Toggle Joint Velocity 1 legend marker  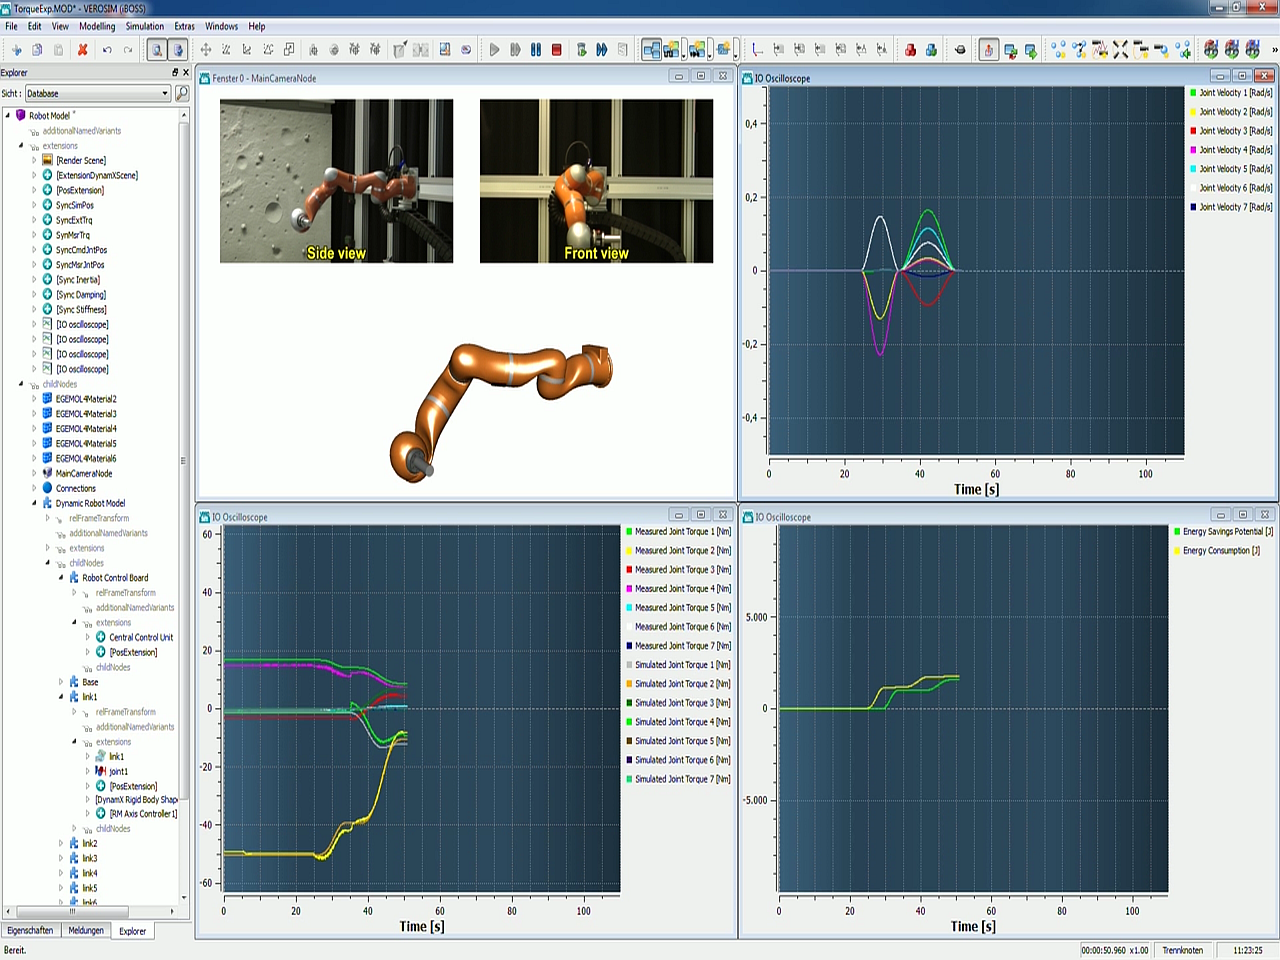click(1193, 93)
